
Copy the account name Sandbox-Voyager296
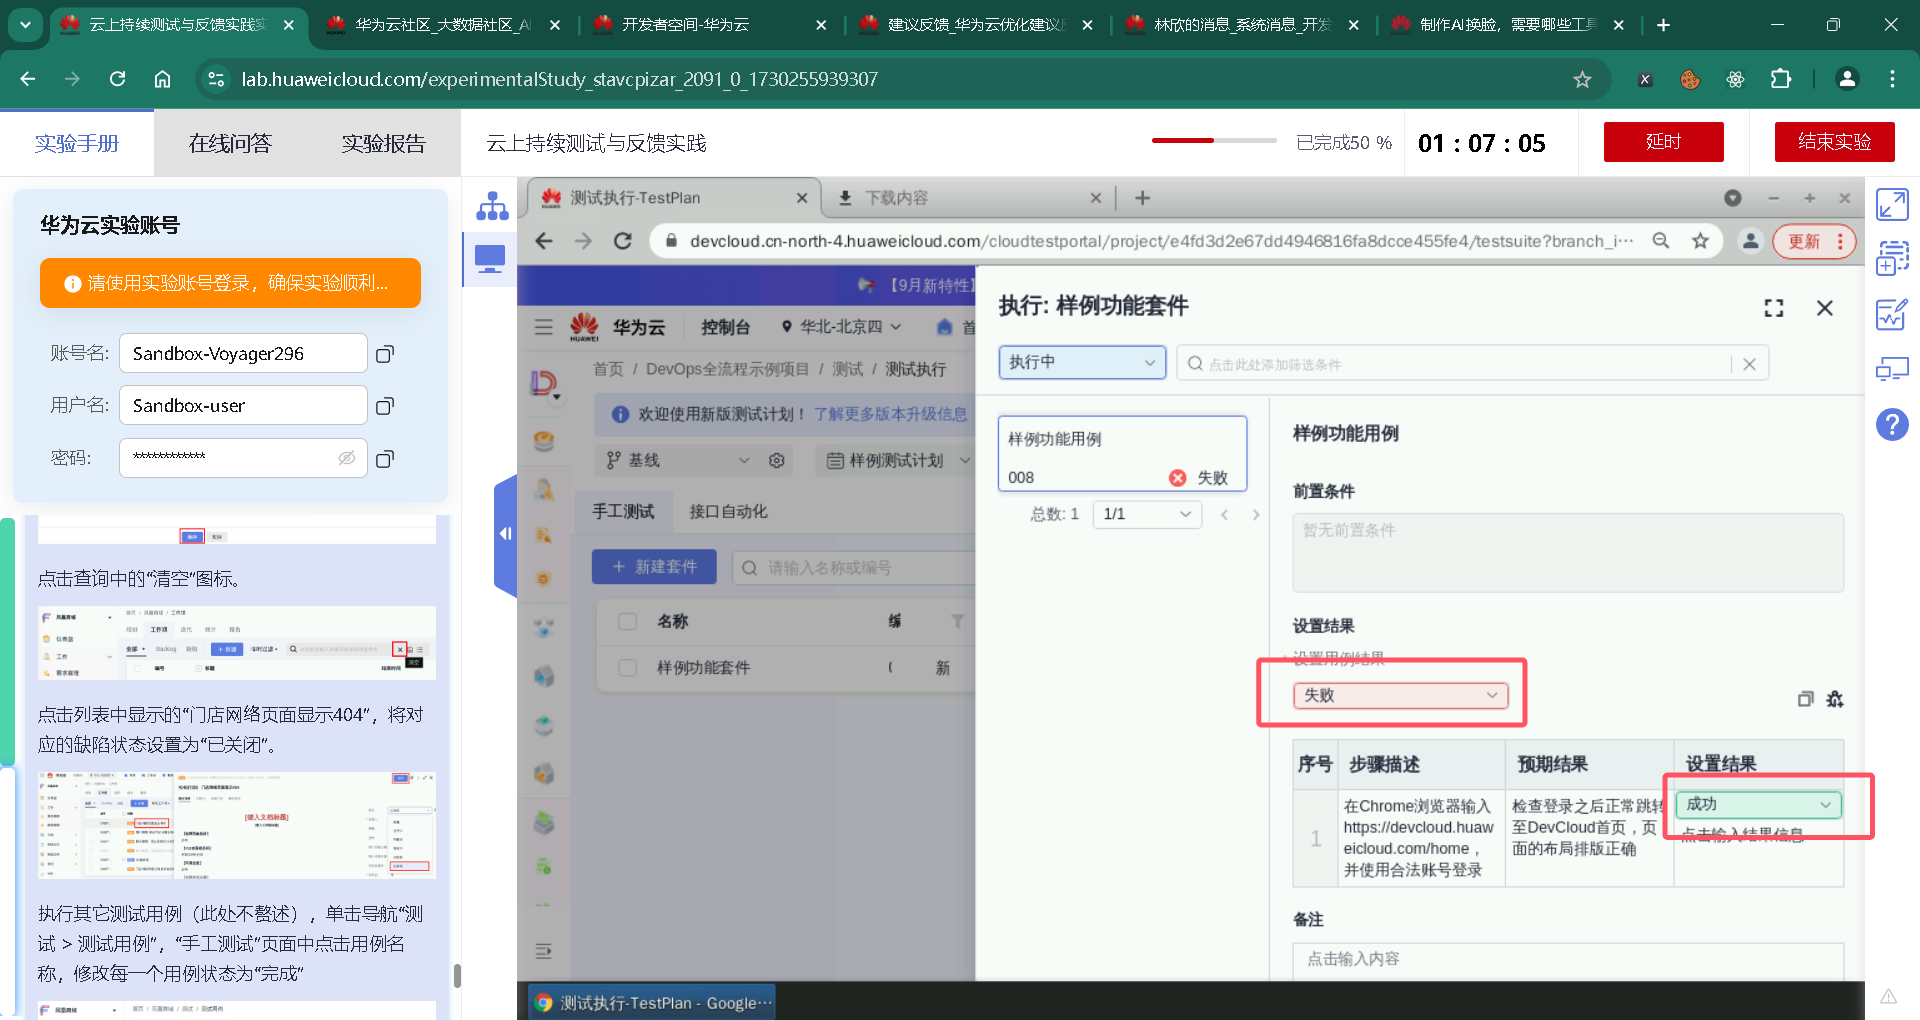point(385,354)
